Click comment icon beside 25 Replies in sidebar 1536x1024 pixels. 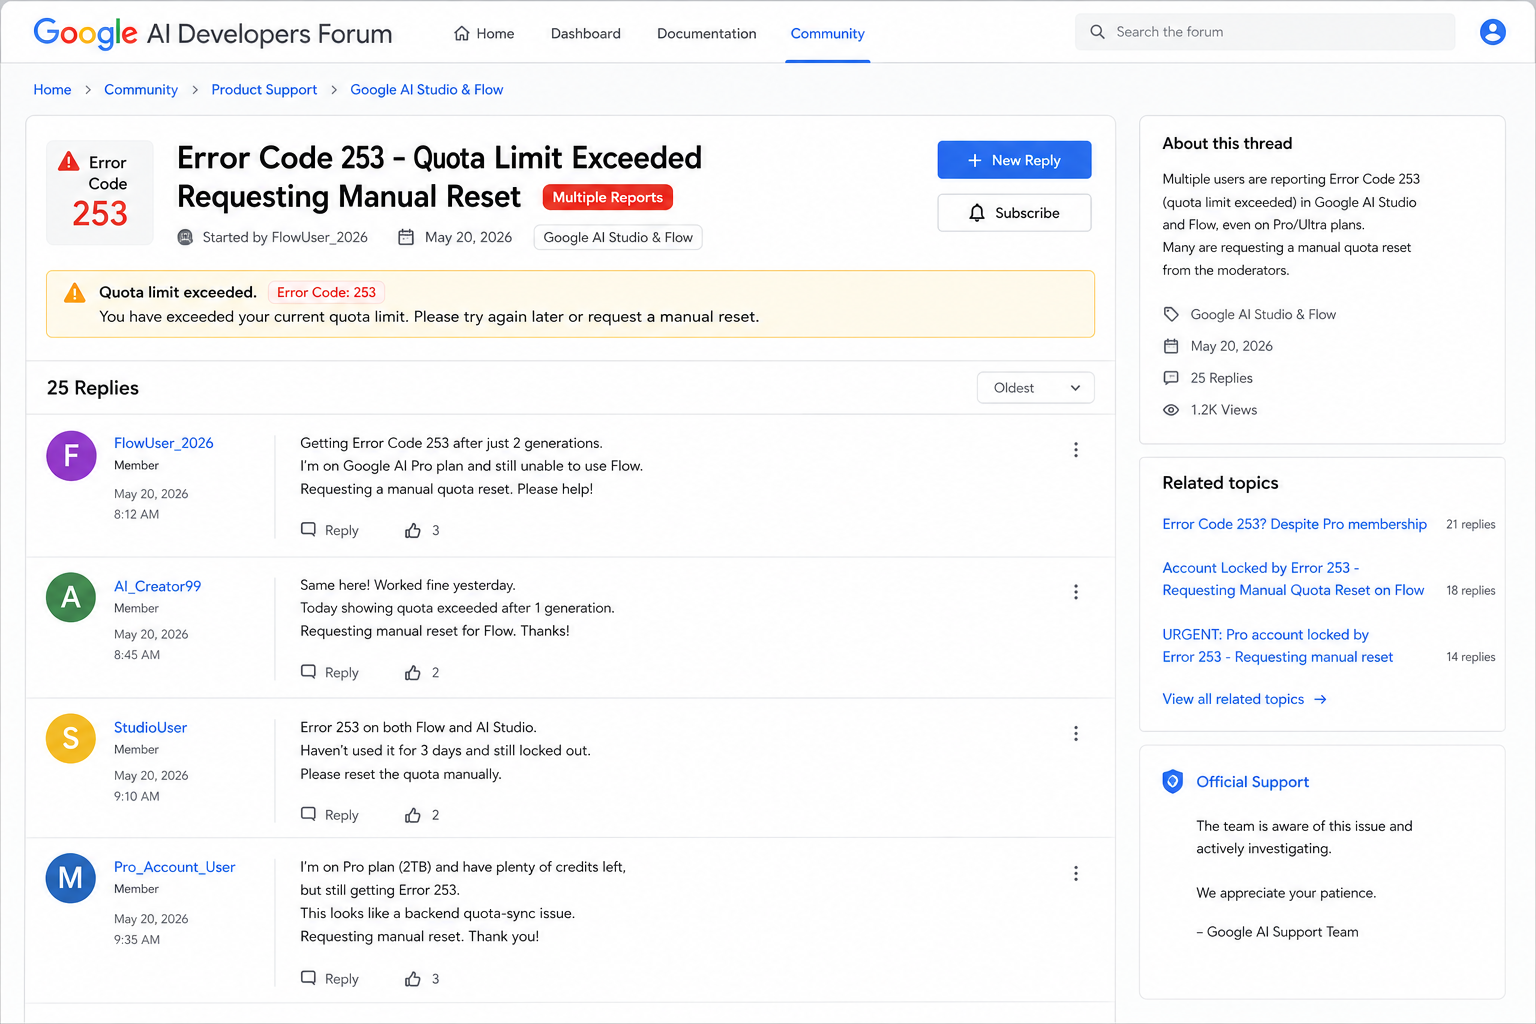(x=1171, y=378)
